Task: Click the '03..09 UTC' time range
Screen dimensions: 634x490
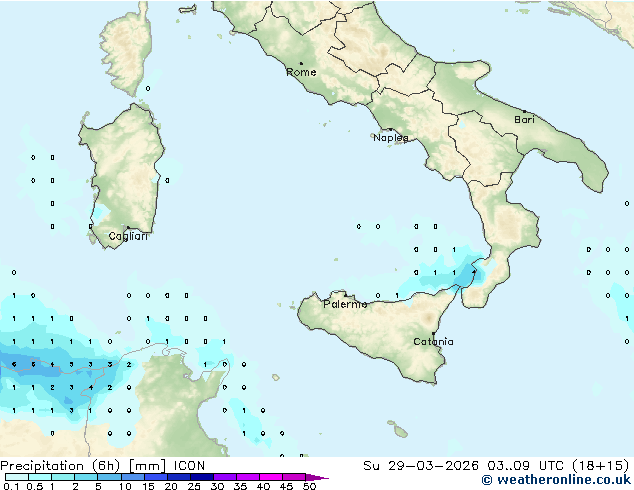Action: point(525,466)
